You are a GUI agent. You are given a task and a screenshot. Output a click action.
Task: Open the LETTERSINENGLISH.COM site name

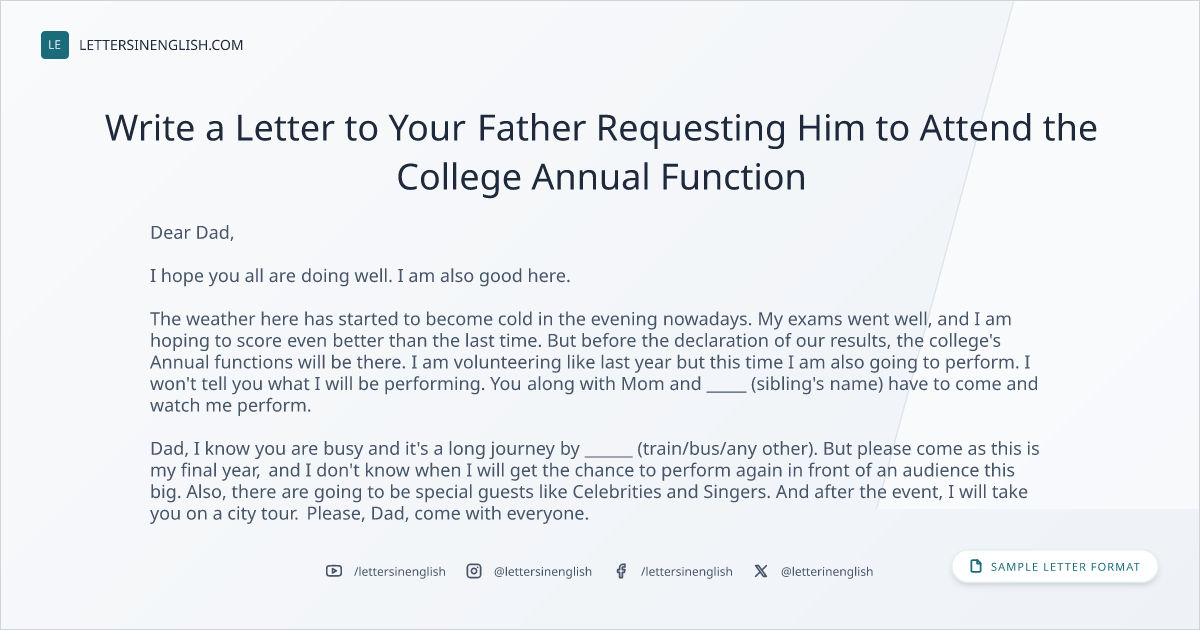[161, 45]
